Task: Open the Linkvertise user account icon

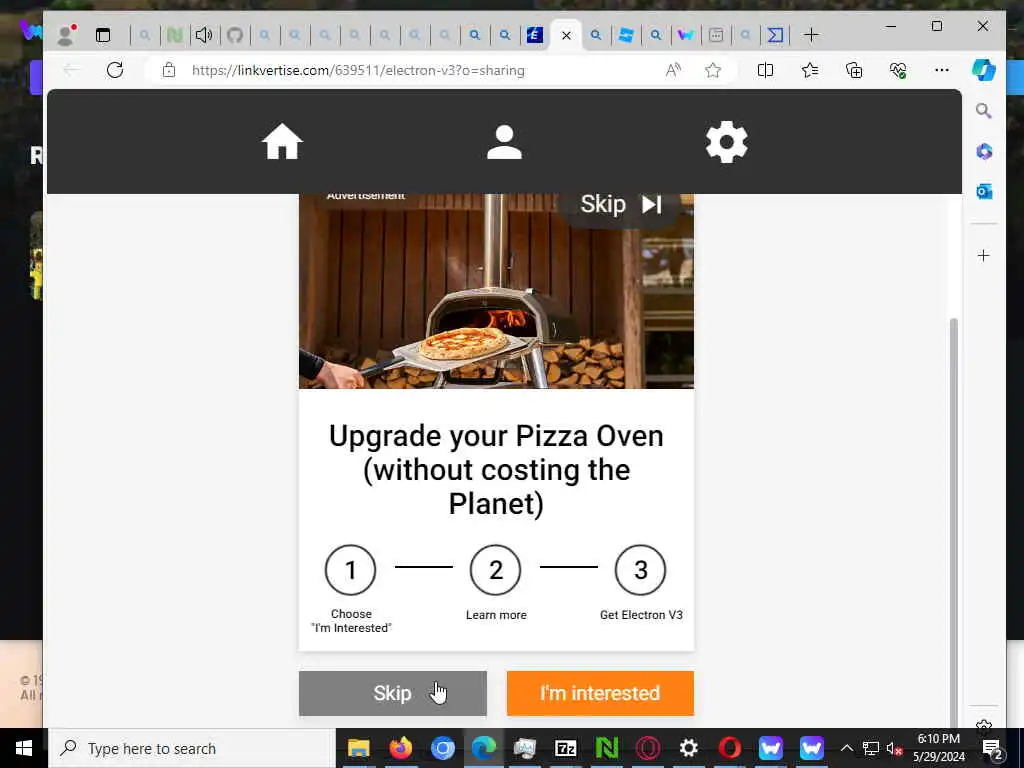Action: [504, 142]
